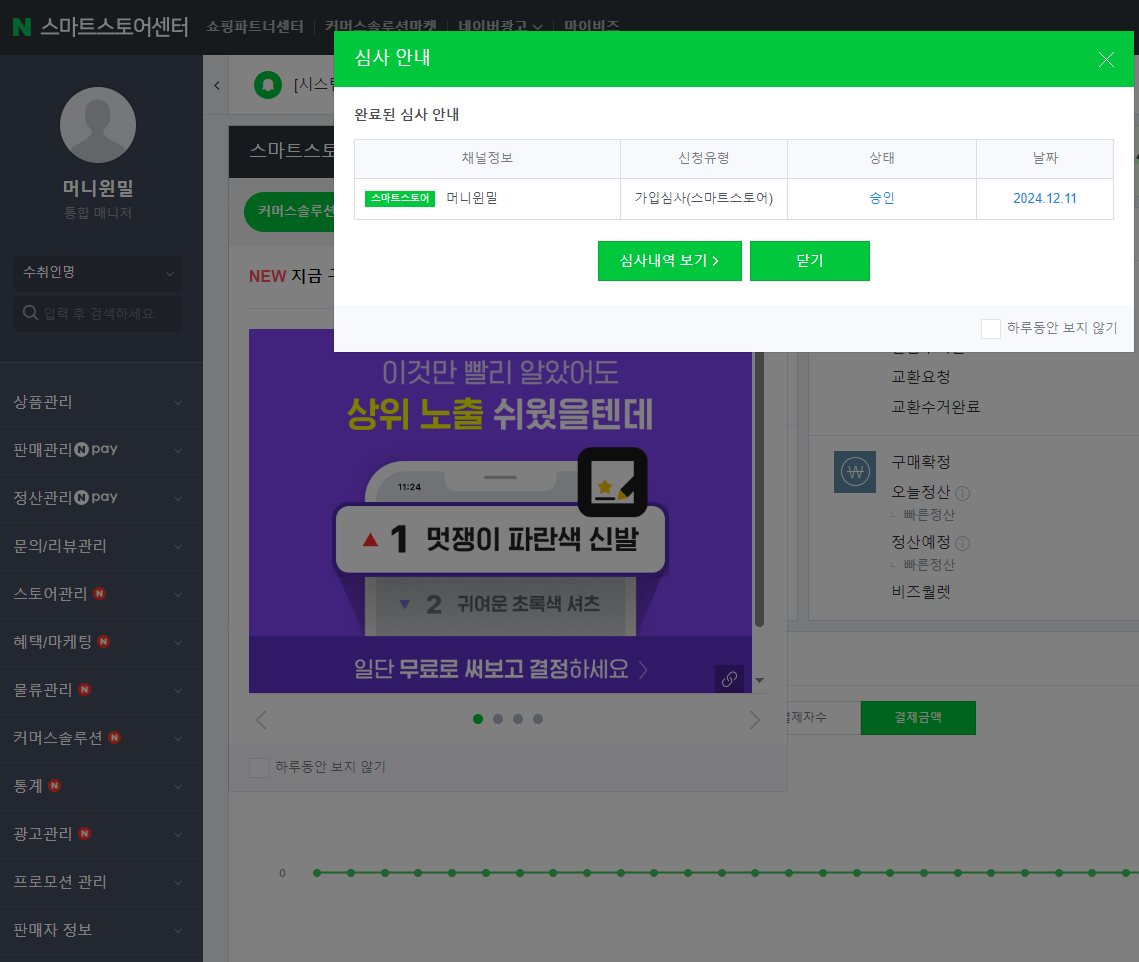Select the first banner pagination dot
Screen dimensions: 1139x962
point(477,719)
